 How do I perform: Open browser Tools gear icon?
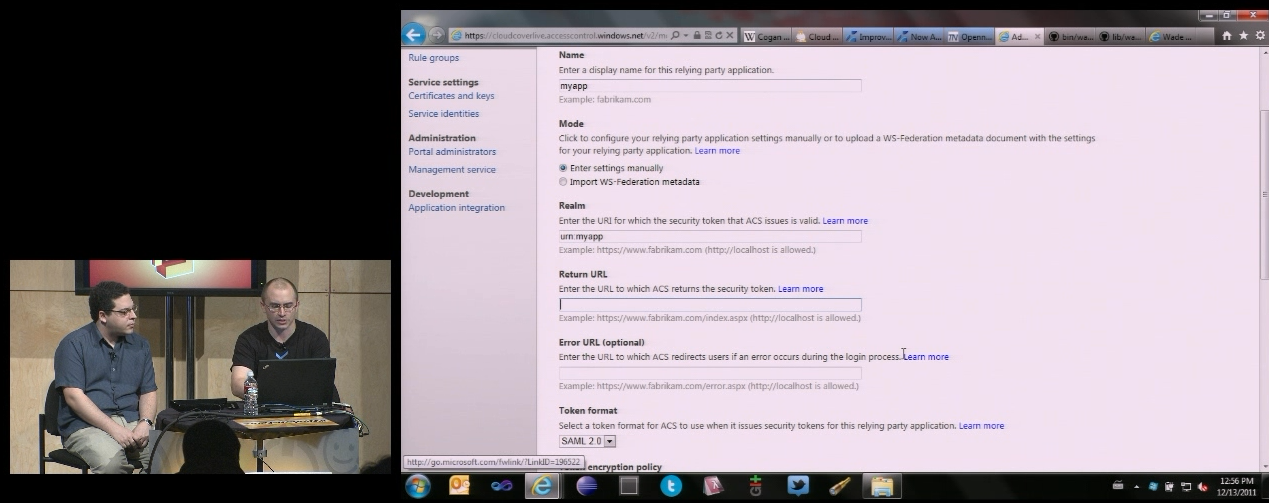1259,35
